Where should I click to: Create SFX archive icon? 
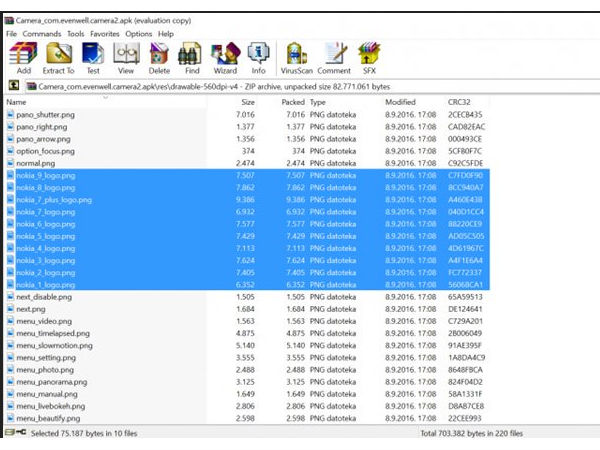click(x=369, y=58)
